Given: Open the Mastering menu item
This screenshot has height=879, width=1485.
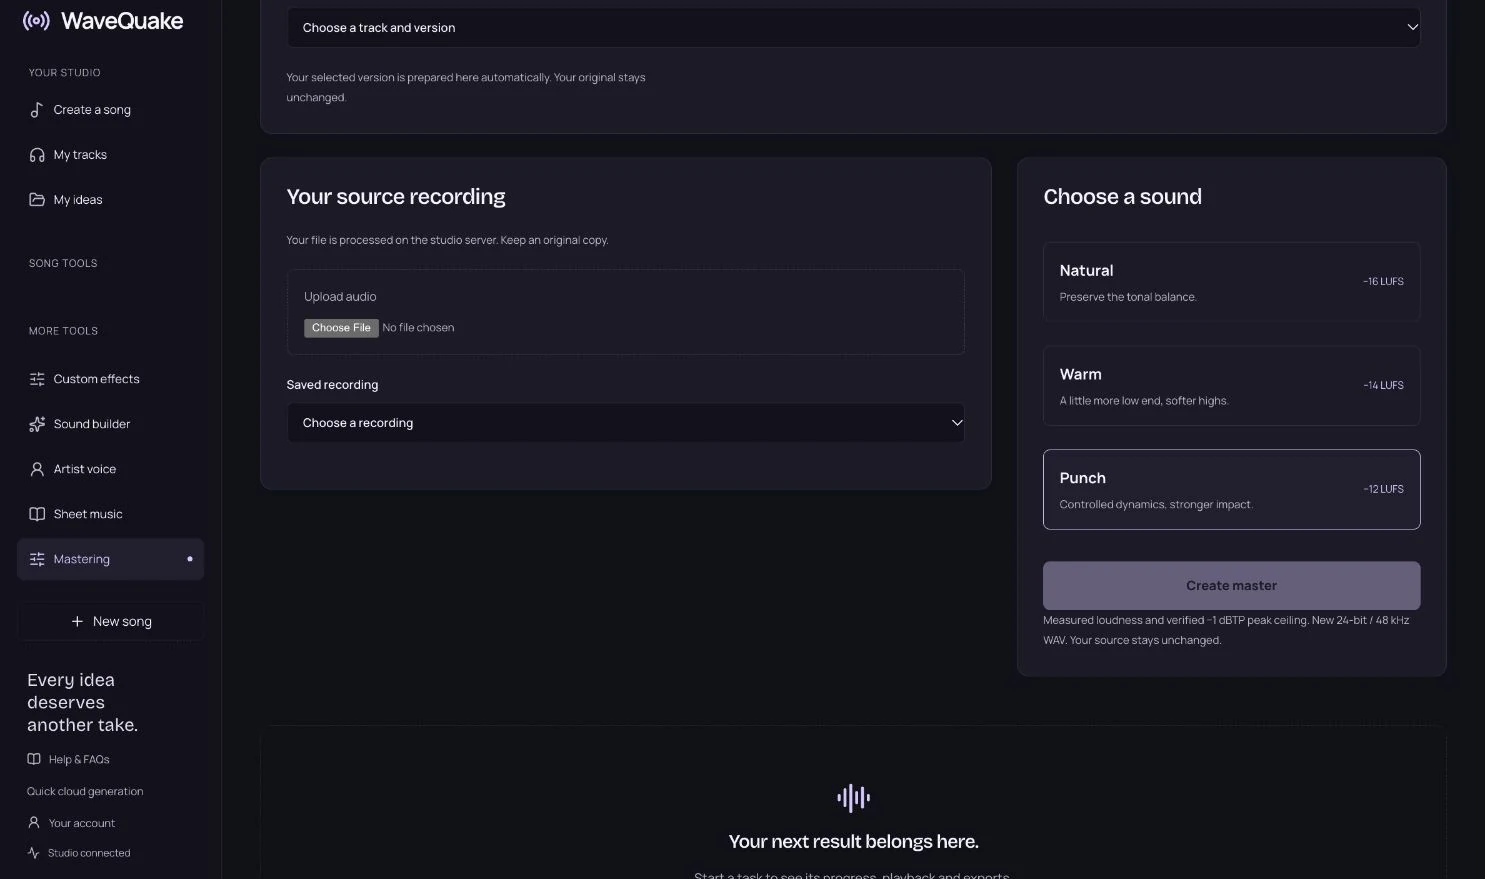Looking at the screenshot, I should pos(110,559).
